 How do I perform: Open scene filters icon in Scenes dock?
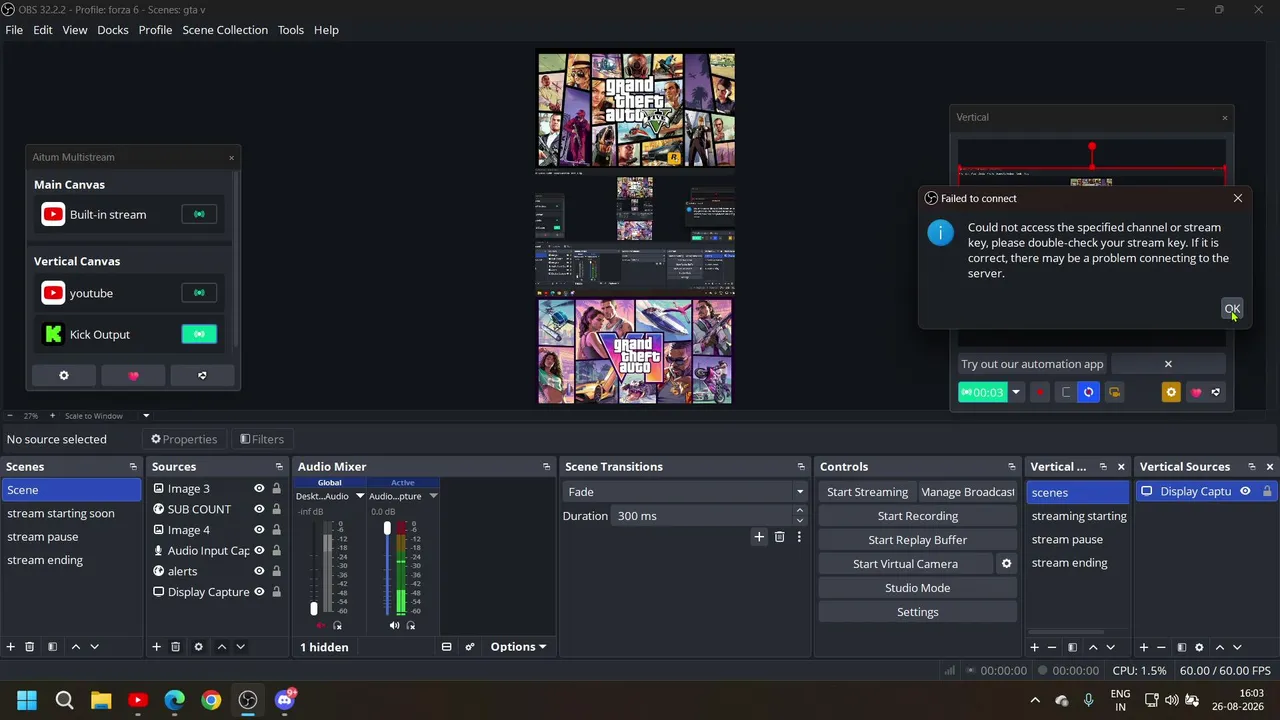click(52, 647)
